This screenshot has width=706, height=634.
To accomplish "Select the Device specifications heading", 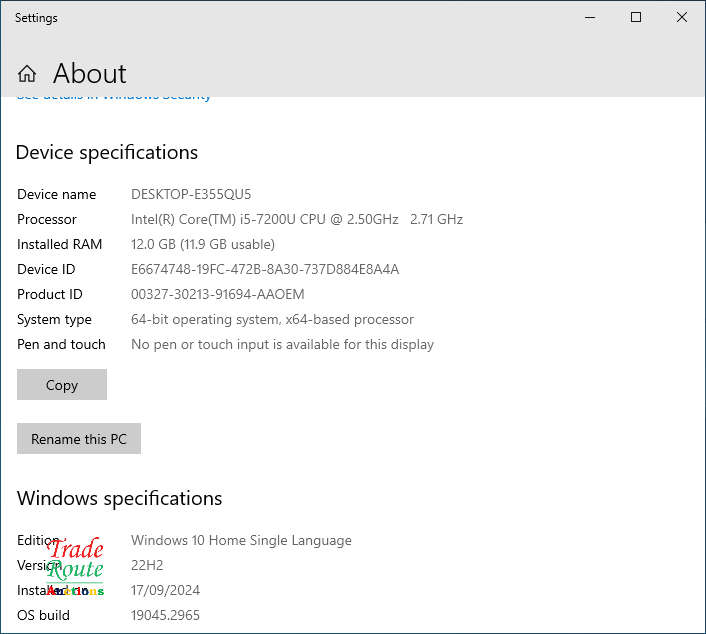I will click(x=107, y=153).
